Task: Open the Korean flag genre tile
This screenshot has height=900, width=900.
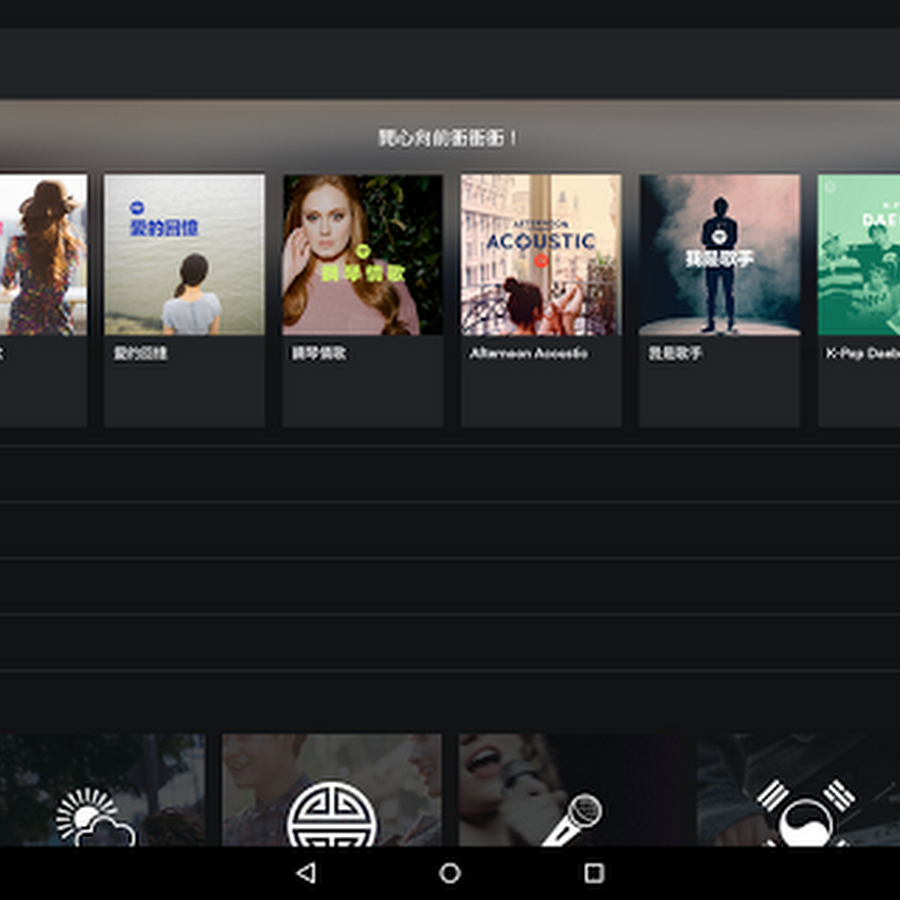Action: tap(798, 790)
